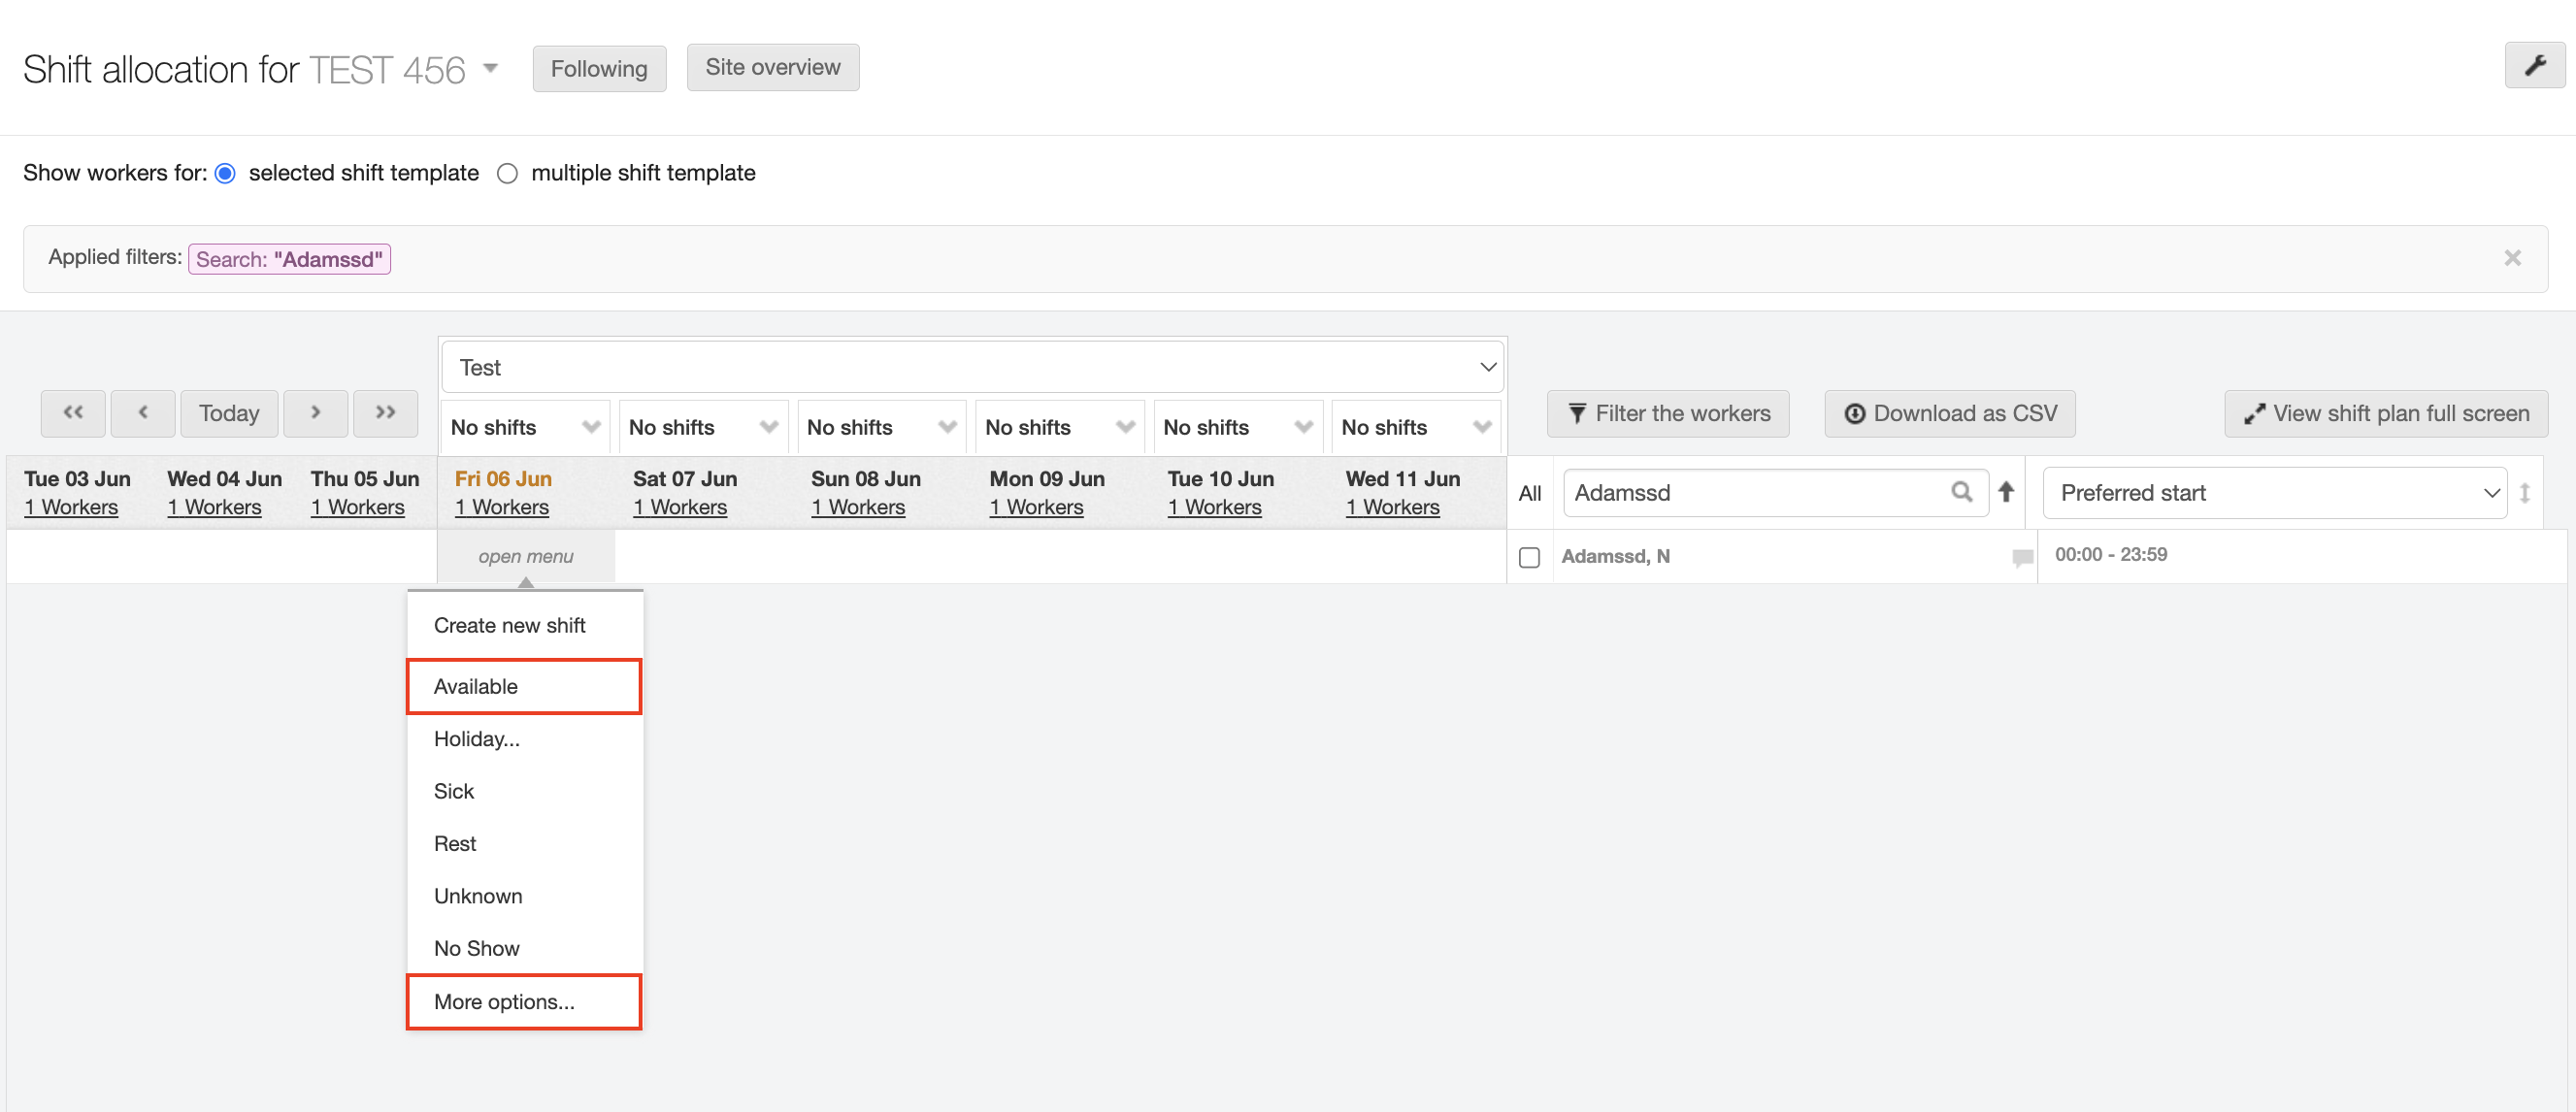Advance one day with right arrow
Viewport: 2576px width, 1112px height.
click(x=315, y=413)
